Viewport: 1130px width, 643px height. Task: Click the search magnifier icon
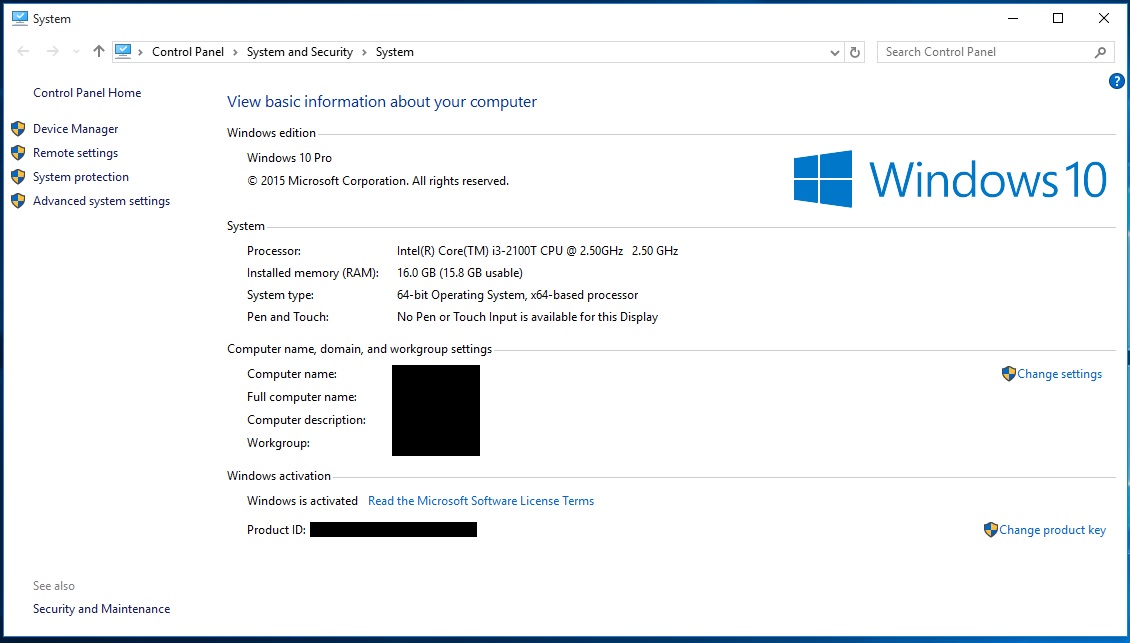coord(1100,52)
